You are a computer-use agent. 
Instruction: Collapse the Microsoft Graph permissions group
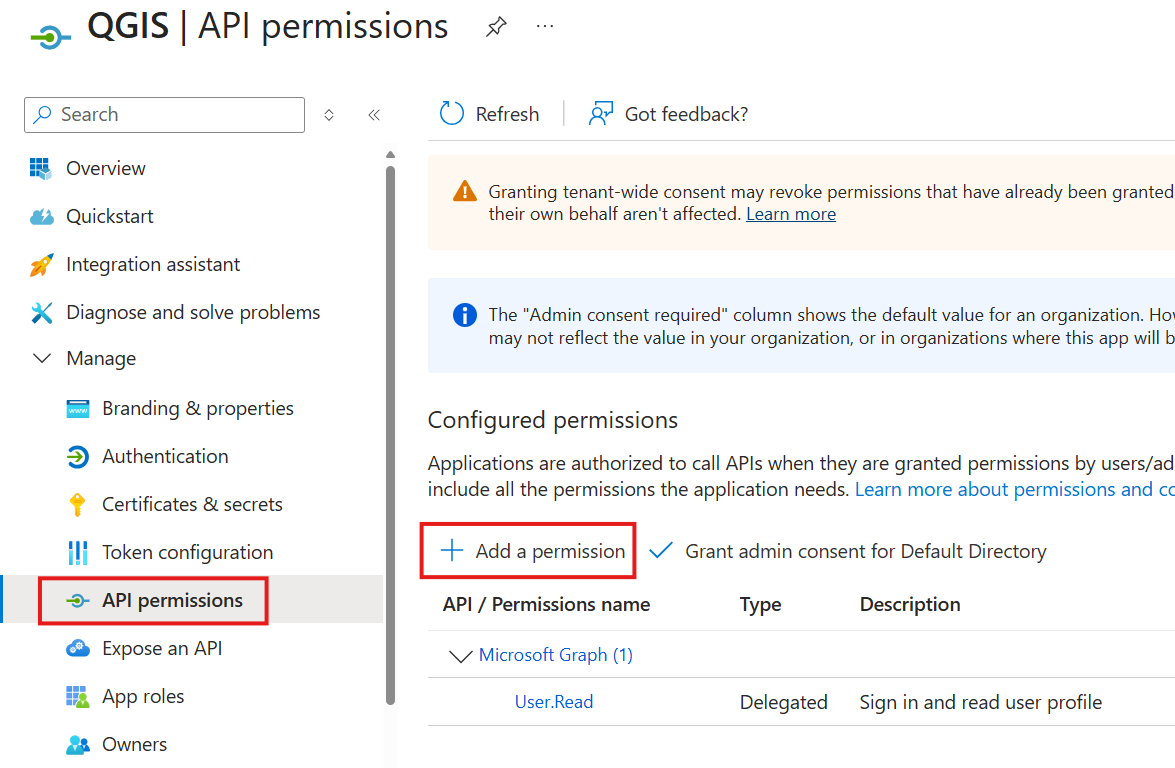click(461, 657)
